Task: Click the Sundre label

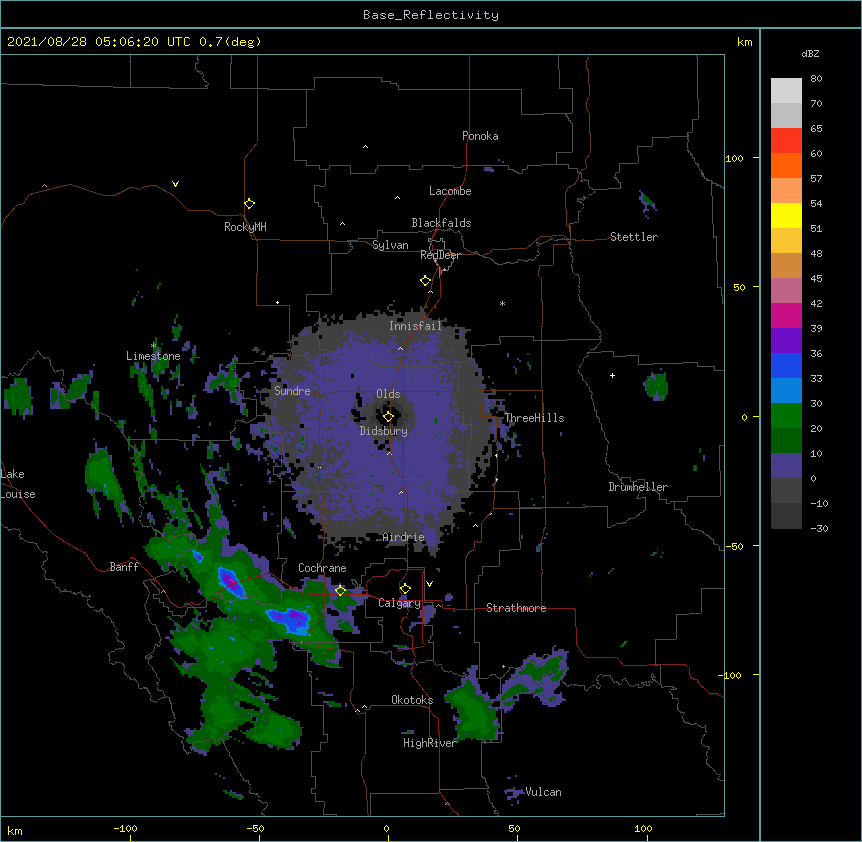Action: coord(292,391)
